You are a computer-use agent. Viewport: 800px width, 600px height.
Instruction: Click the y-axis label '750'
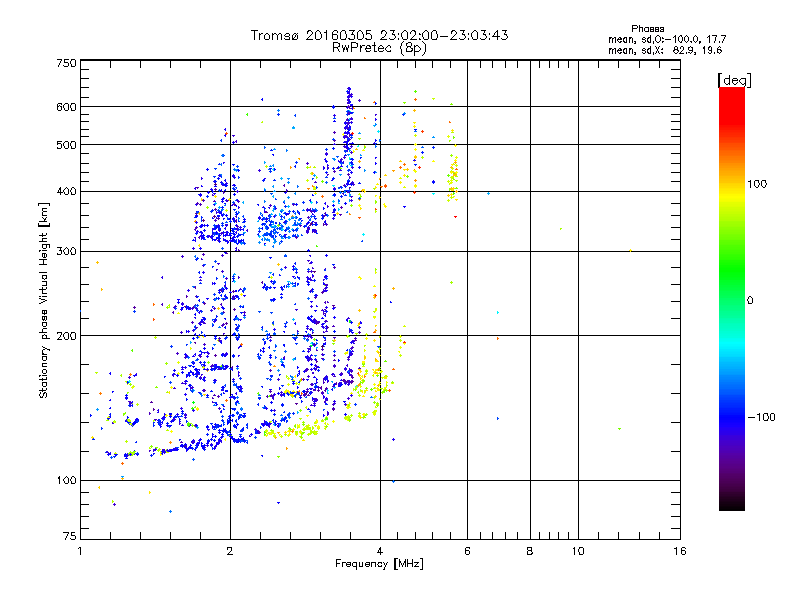coord(66,63)
